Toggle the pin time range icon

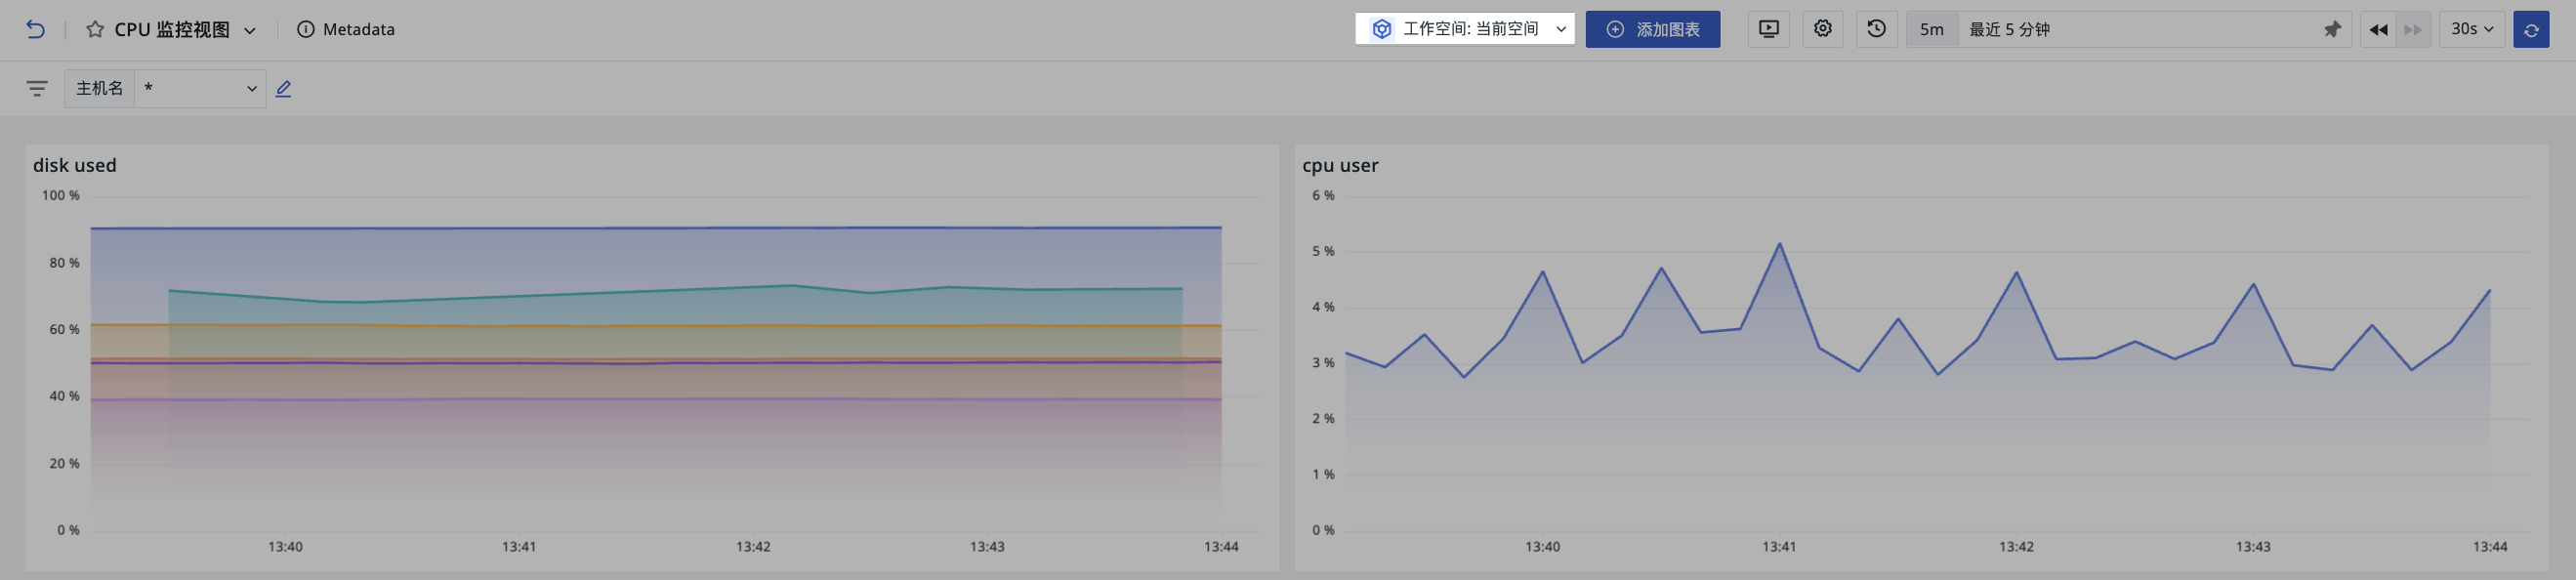pyautogui.click(x=2332, y=30)
